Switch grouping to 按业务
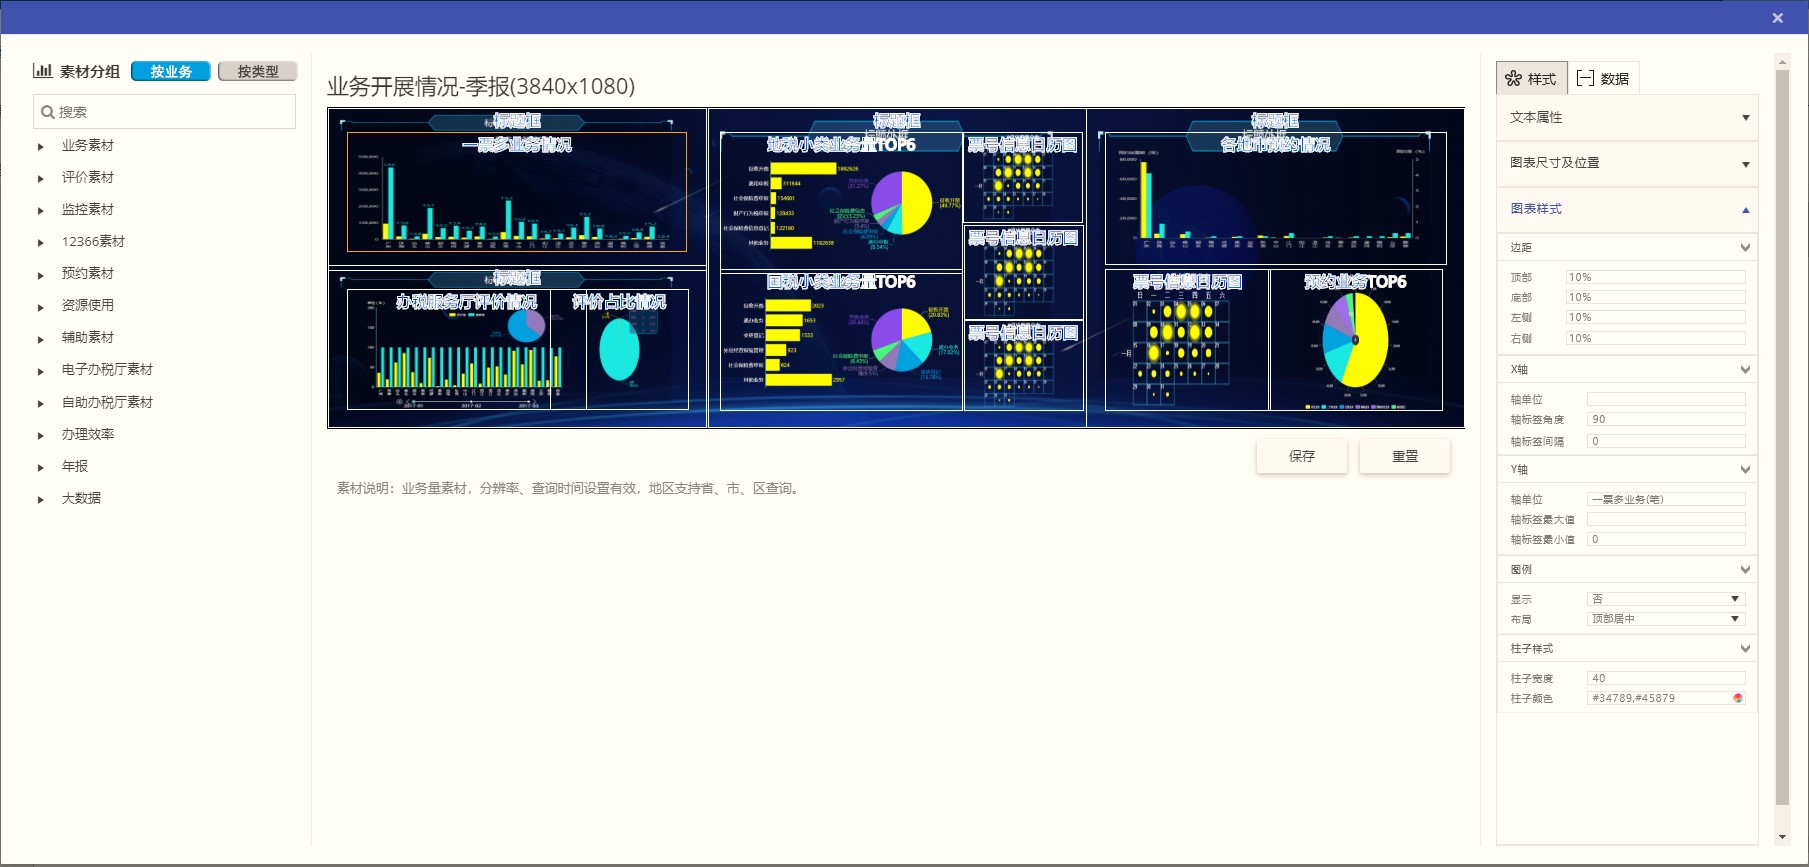Viewport: 1809px width, 867px height. click(x=171, y=71)
